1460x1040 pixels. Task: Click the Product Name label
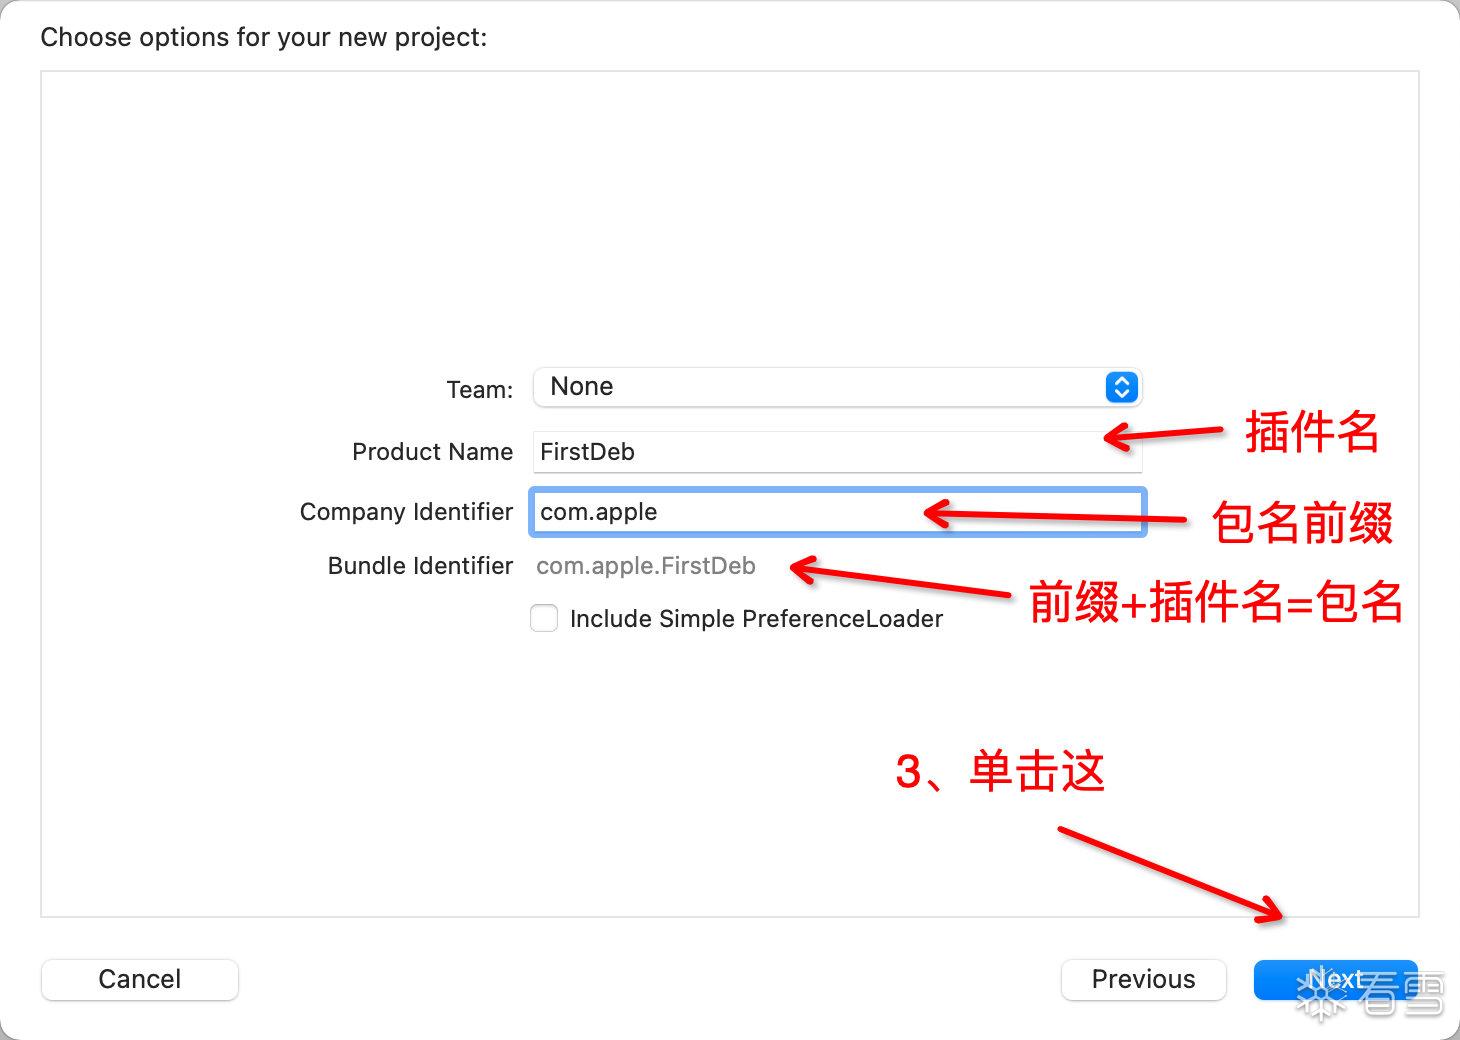(432, 452)
